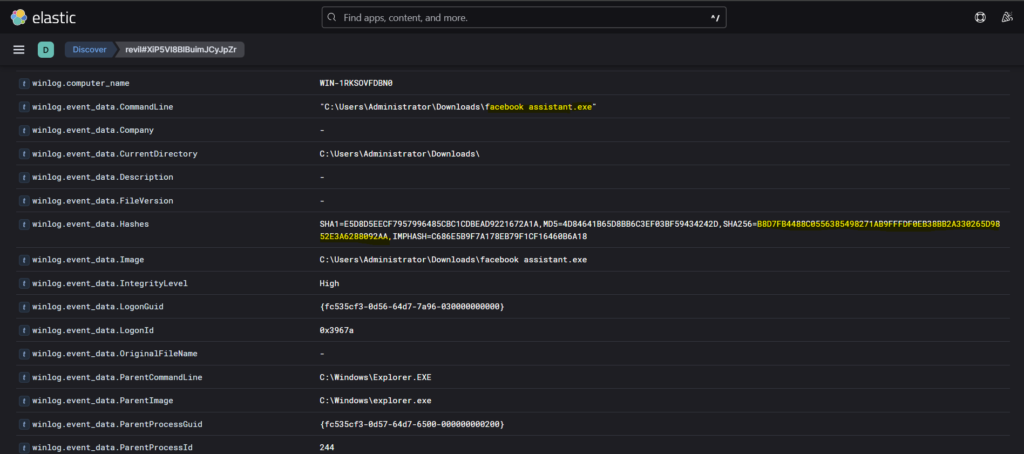Image resolution: width=1024 pixels, height=454 pixels.
Task: Focus the 'Find apps, content, and more' search field
Action: tap(520, 18)
